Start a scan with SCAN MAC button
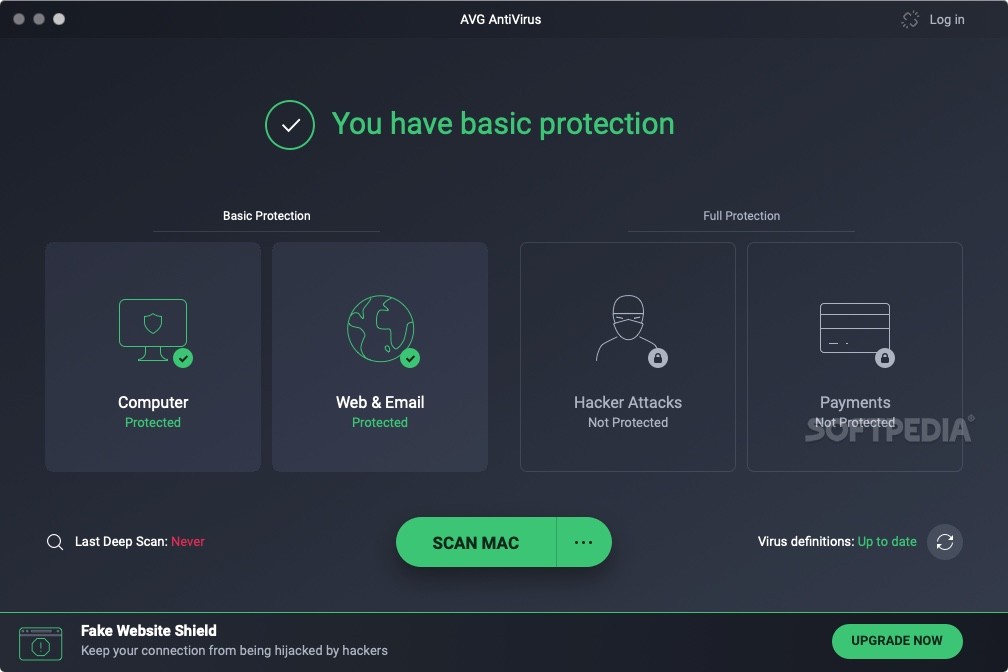Screen dimensions: 1008x672 tap(476, 543)
